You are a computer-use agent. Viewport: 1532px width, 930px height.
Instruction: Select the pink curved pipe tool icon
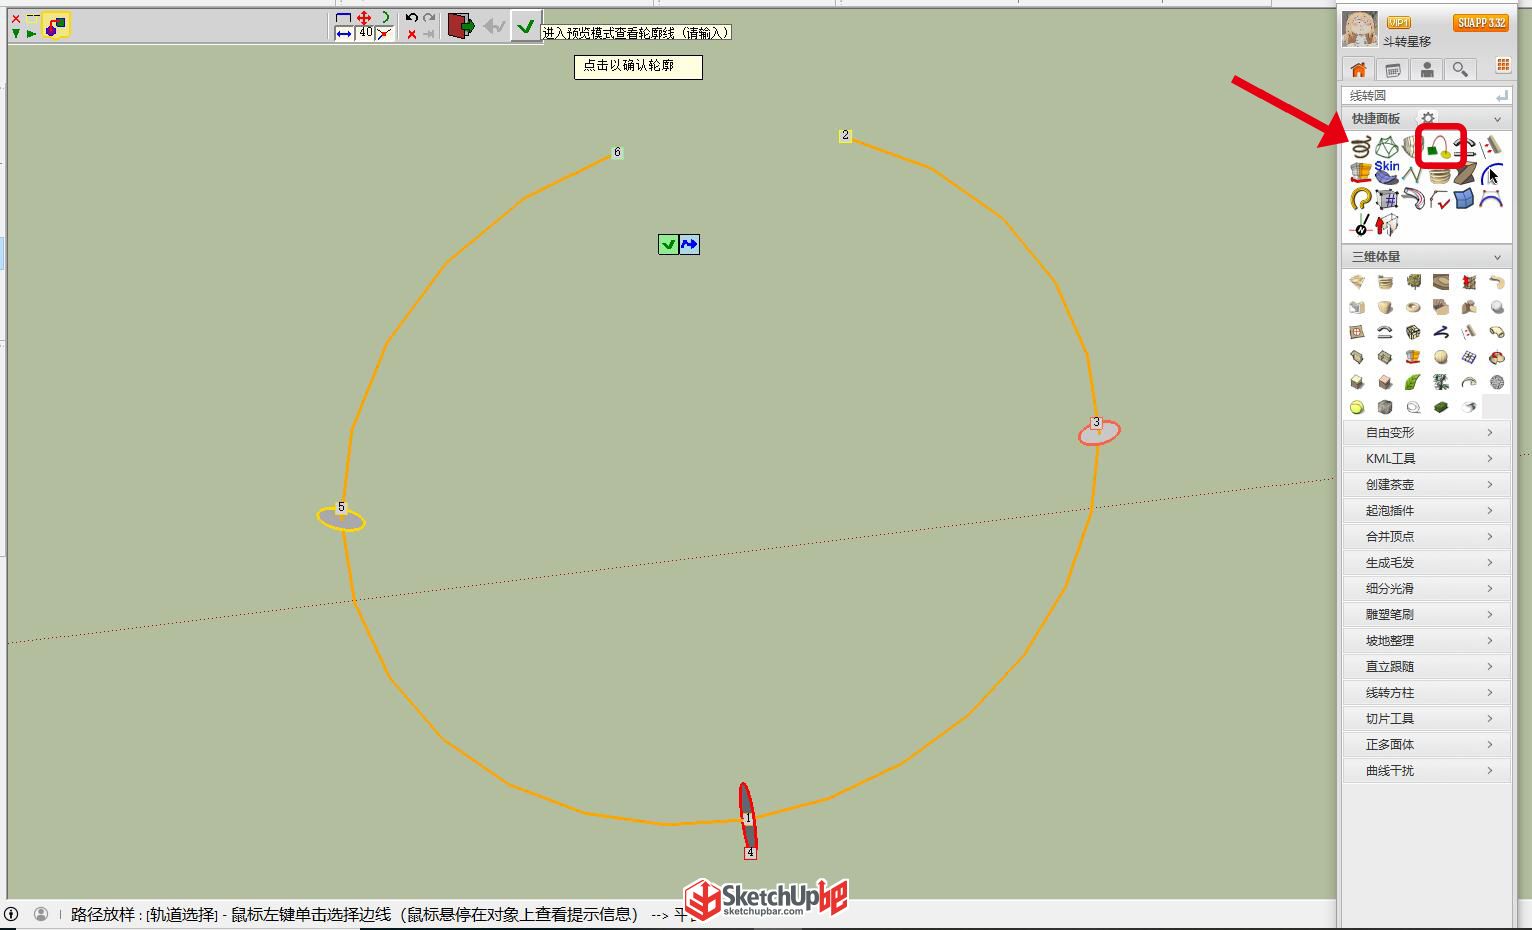(x=1413, y=199)
